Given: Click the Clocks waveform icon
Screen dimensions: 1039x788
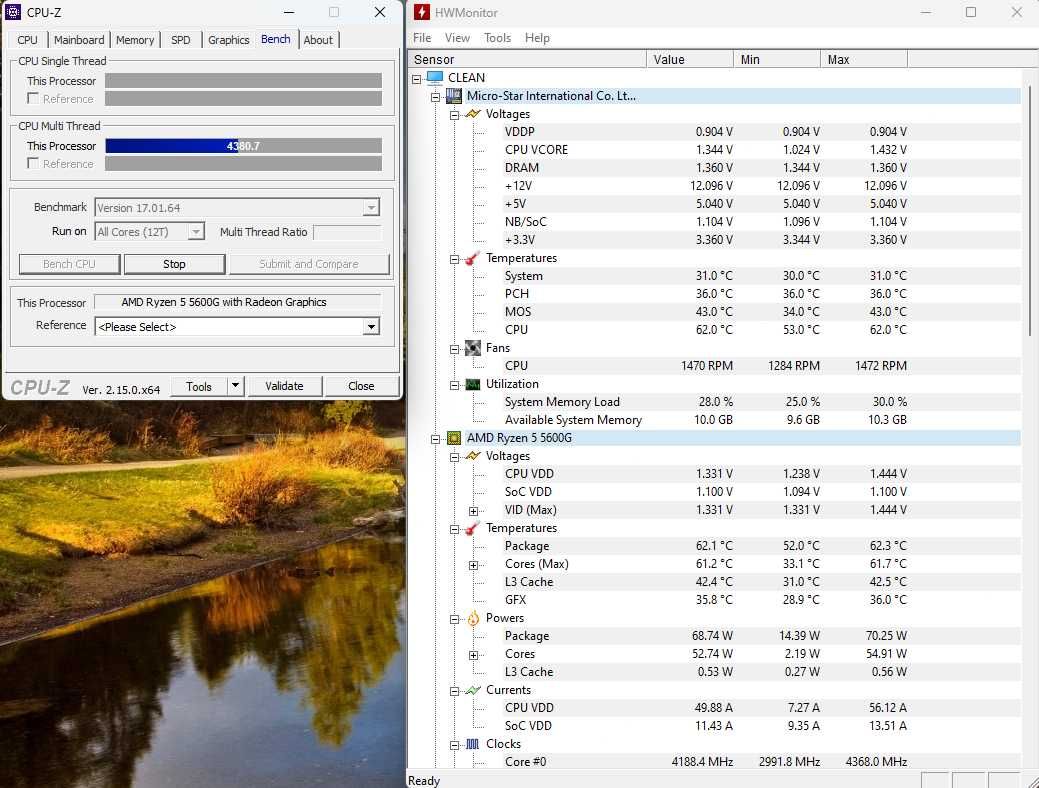Looking at the screenshot, I should [x=472, y=744].
